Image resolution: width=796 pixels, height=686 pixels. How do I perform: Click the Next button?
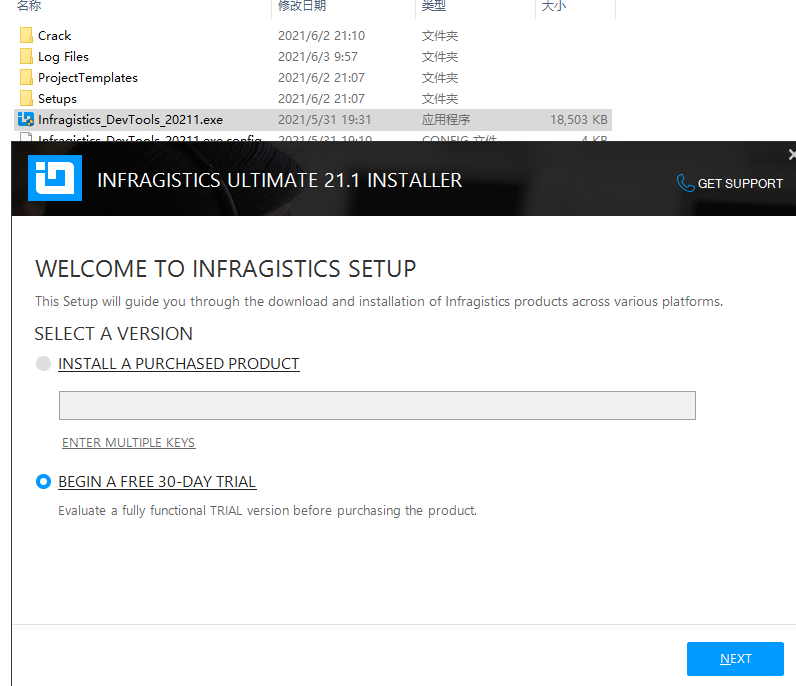735,659
